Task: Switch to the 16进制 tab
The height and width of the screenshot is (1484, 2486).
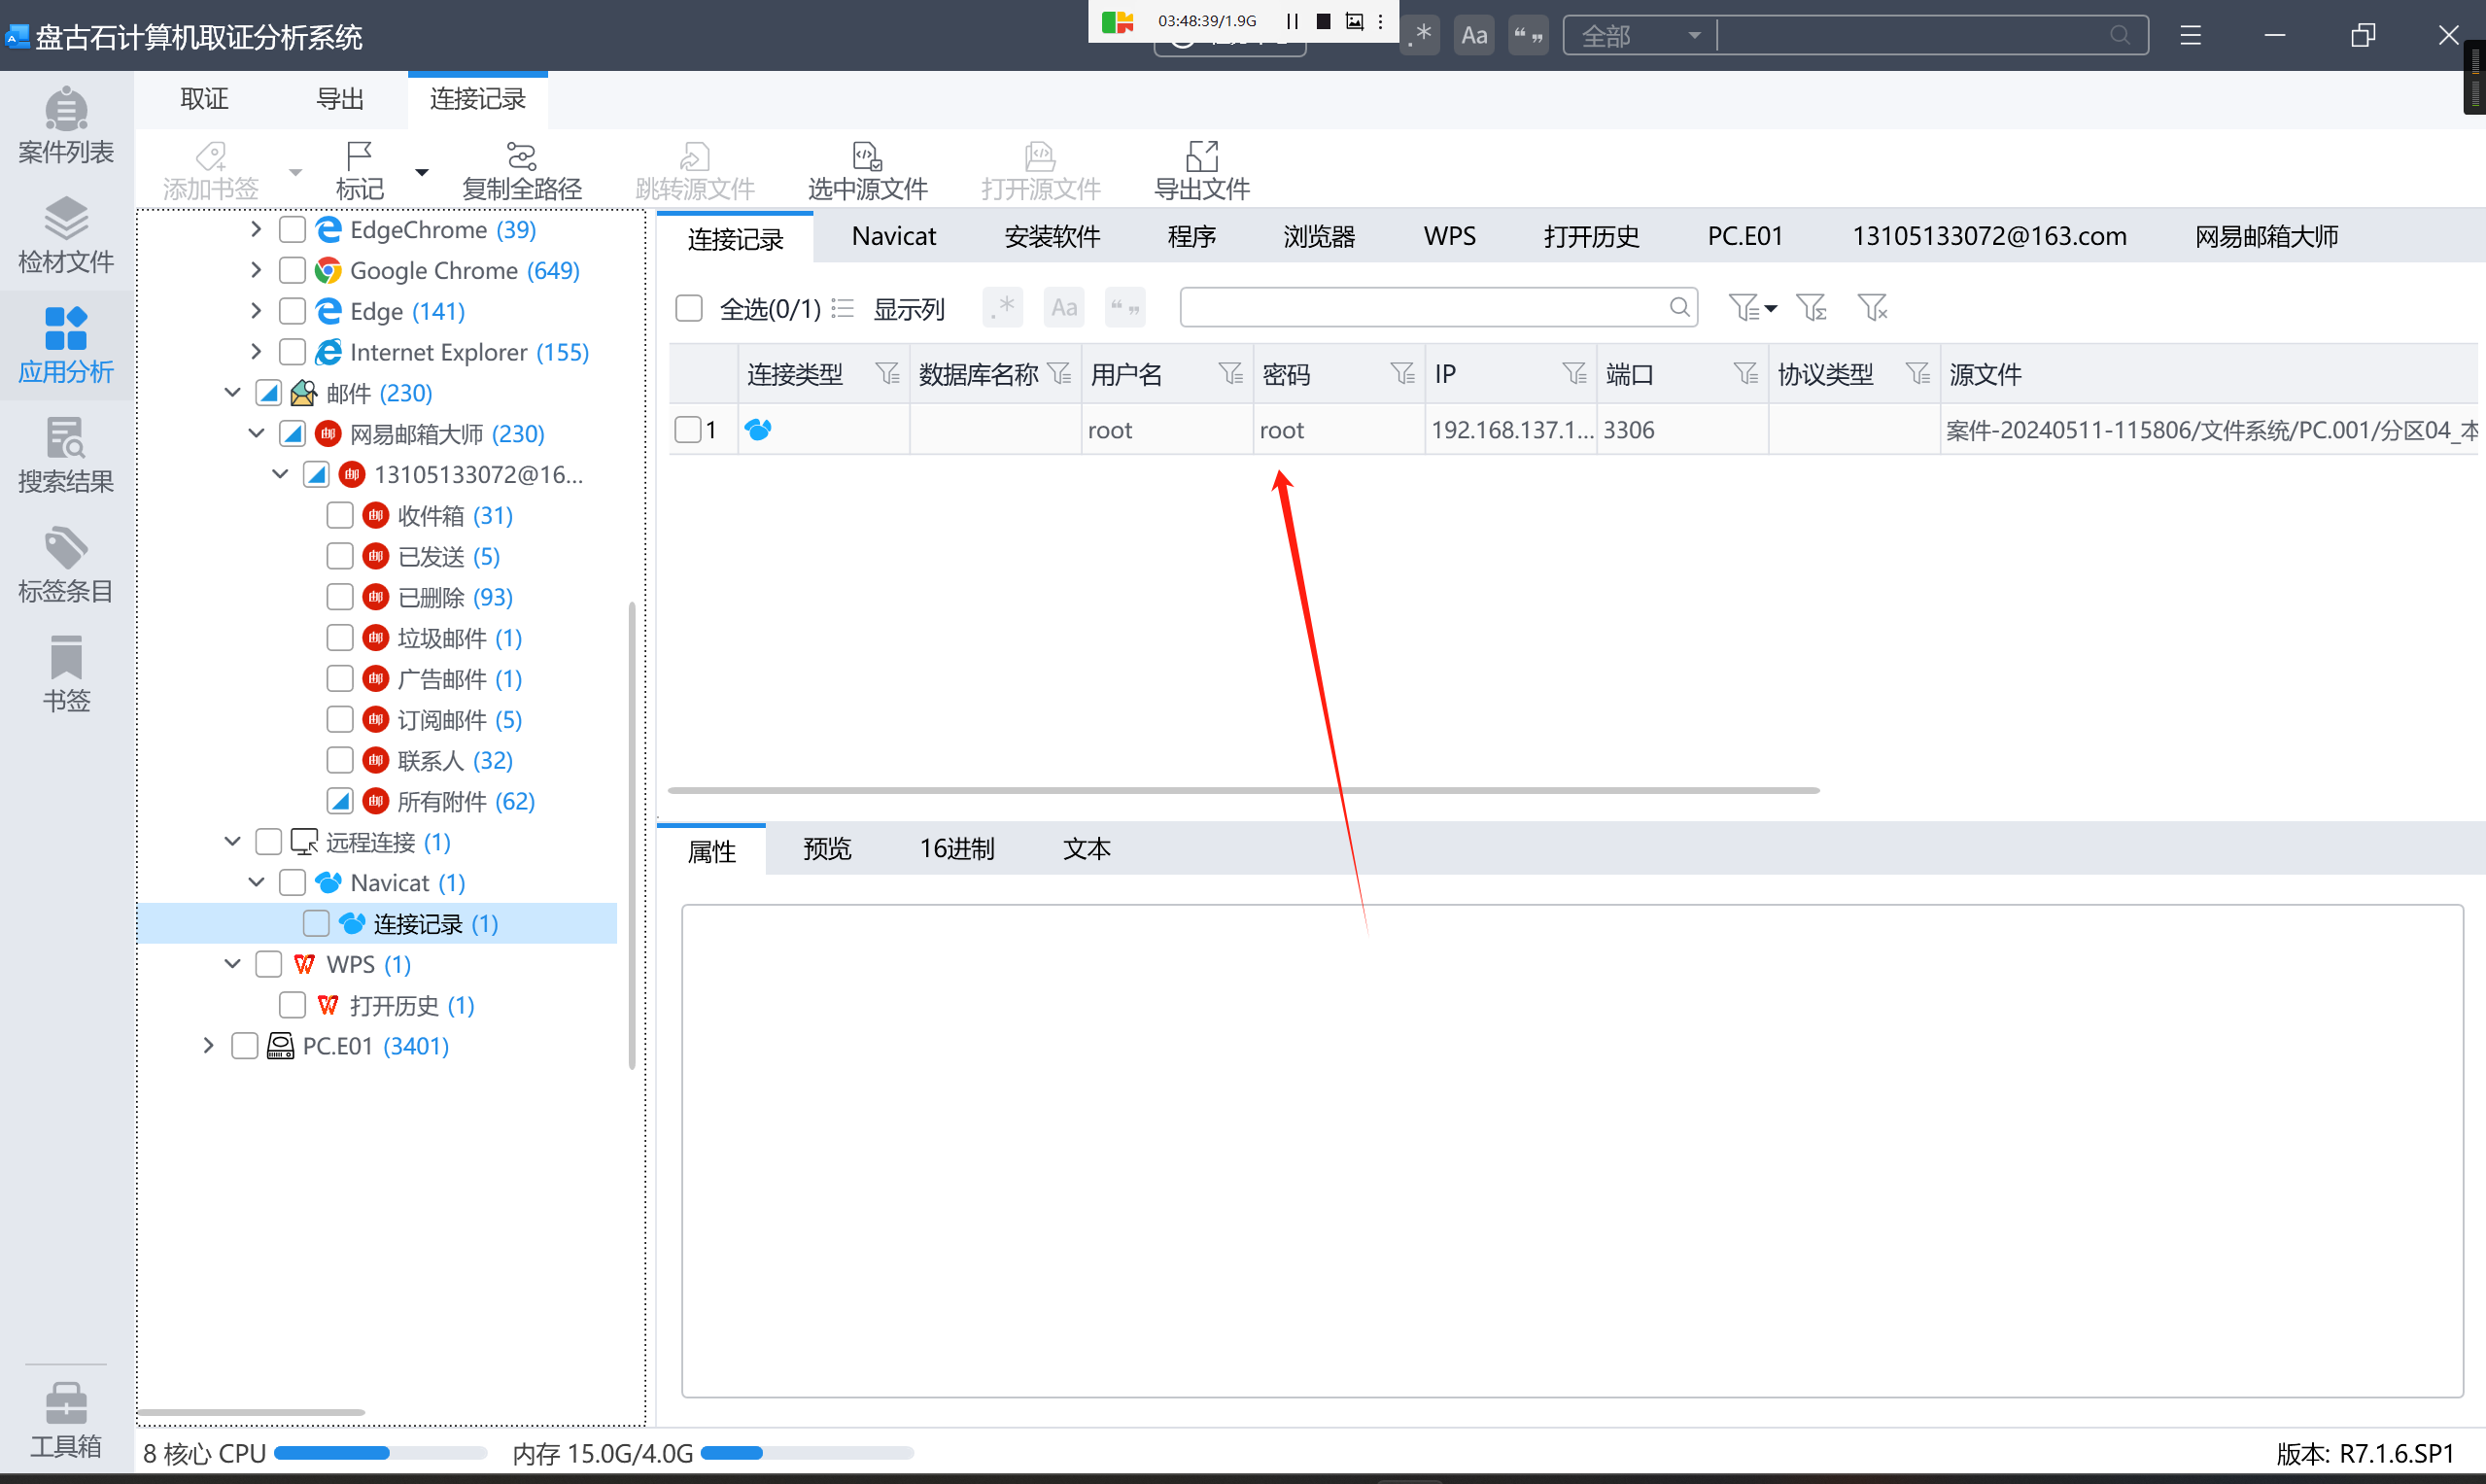Action: [956, 848]
